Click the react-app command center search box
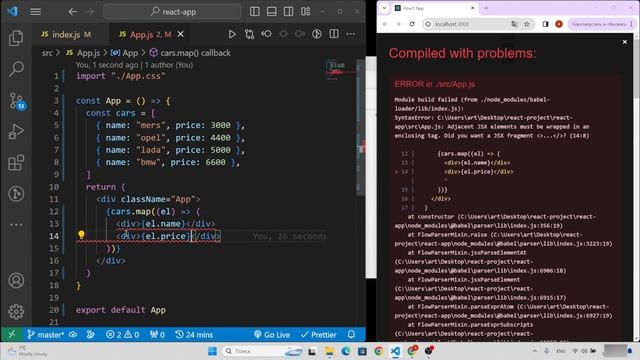The width and height of the screenshot is (640, 360). tap(172, 11)
